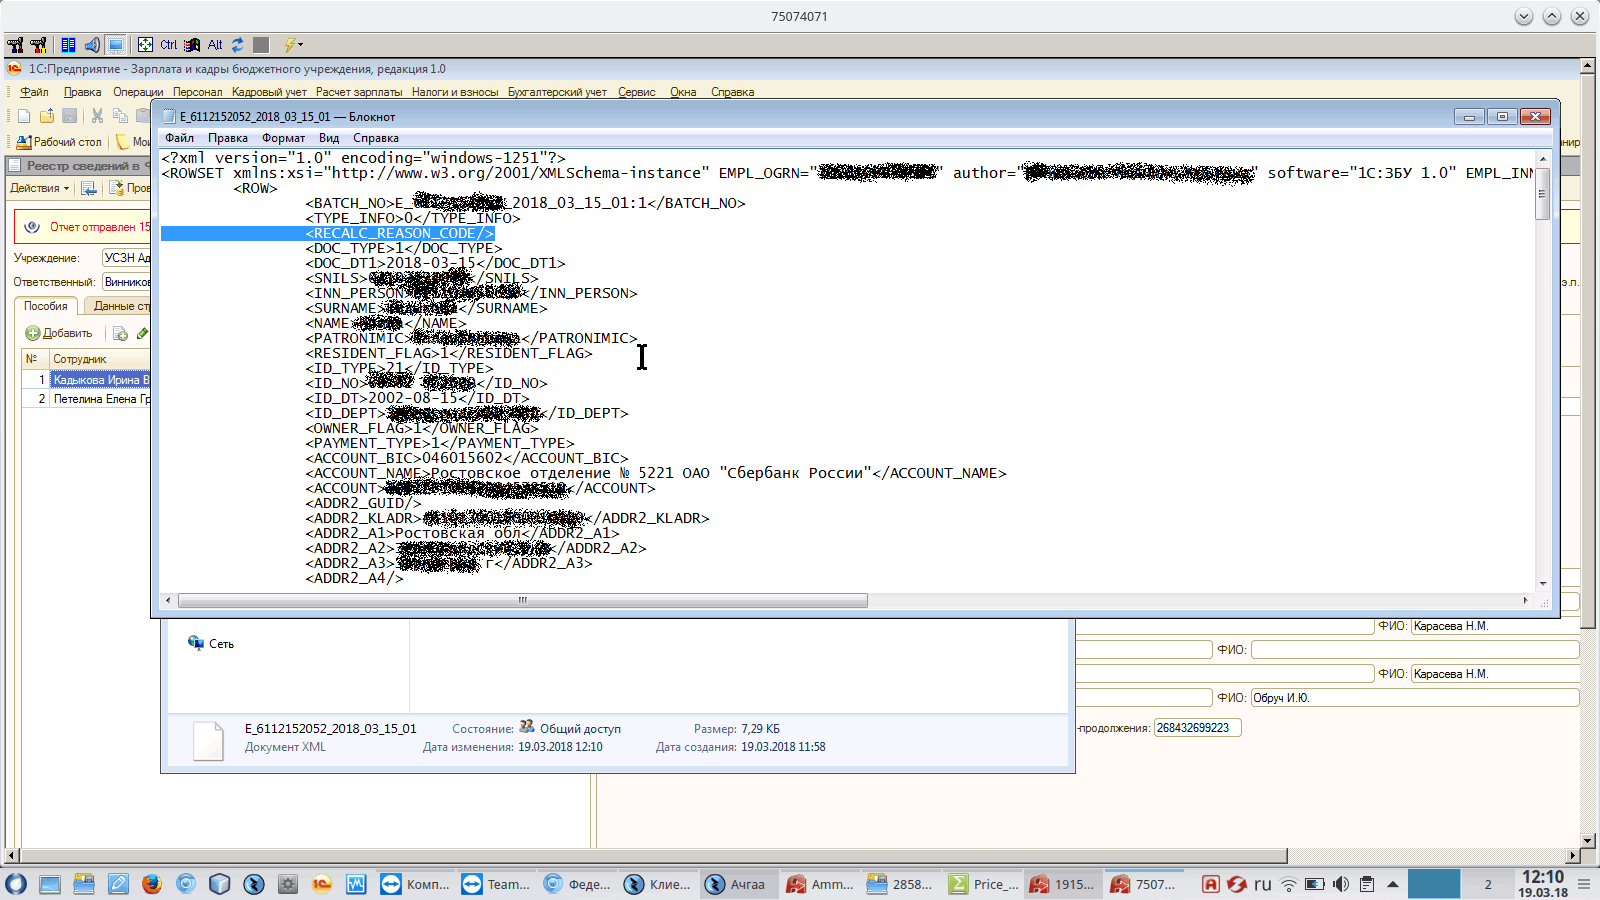Open the Файл menu in 1C
This screenshot has width=1600, height=900.
(x=34, y=92)
